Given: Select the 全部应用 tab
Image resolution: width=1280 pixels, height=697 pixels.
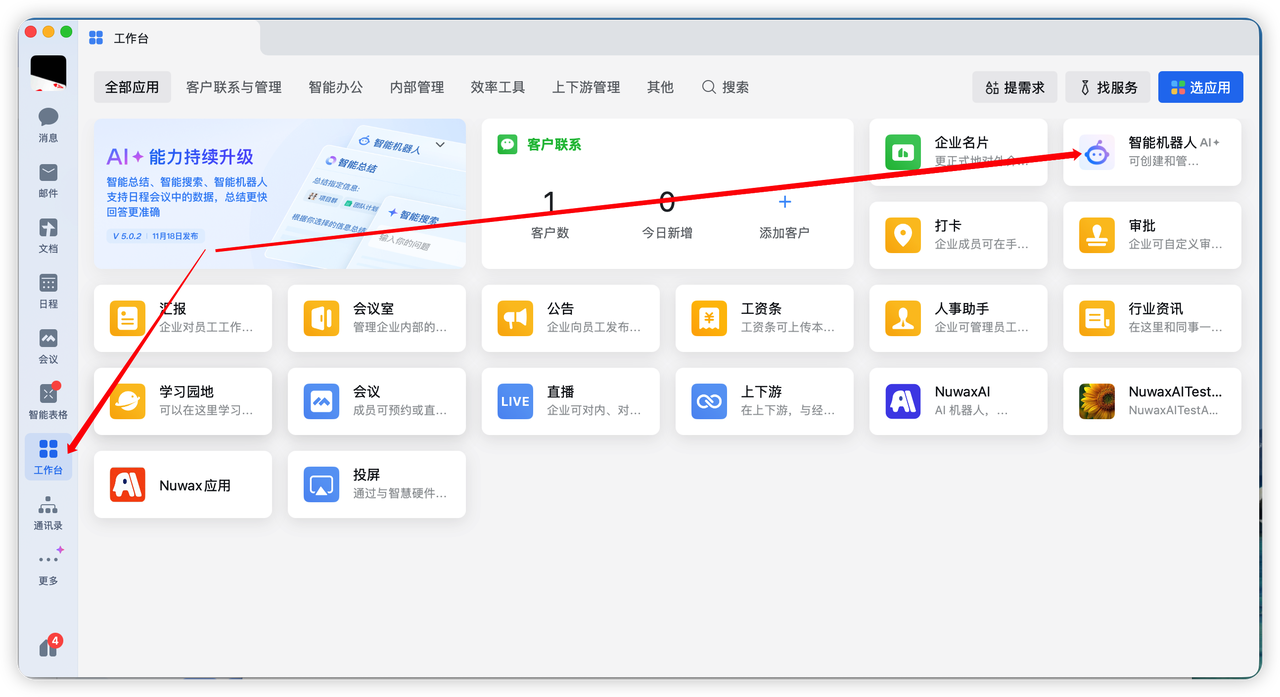Looking at the screenshot, I should pyautogui.click(x=132, y=87).
